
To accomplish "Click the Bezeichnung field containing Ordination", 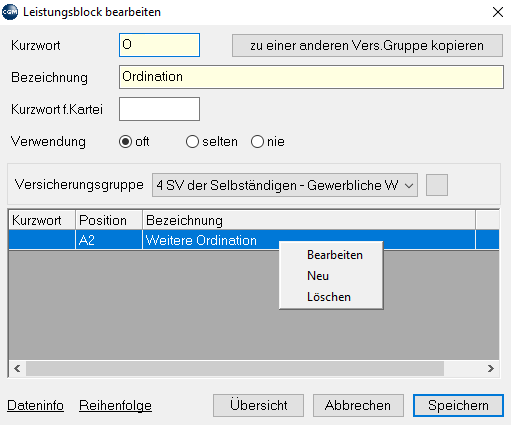I will click(x=311, y=77).
